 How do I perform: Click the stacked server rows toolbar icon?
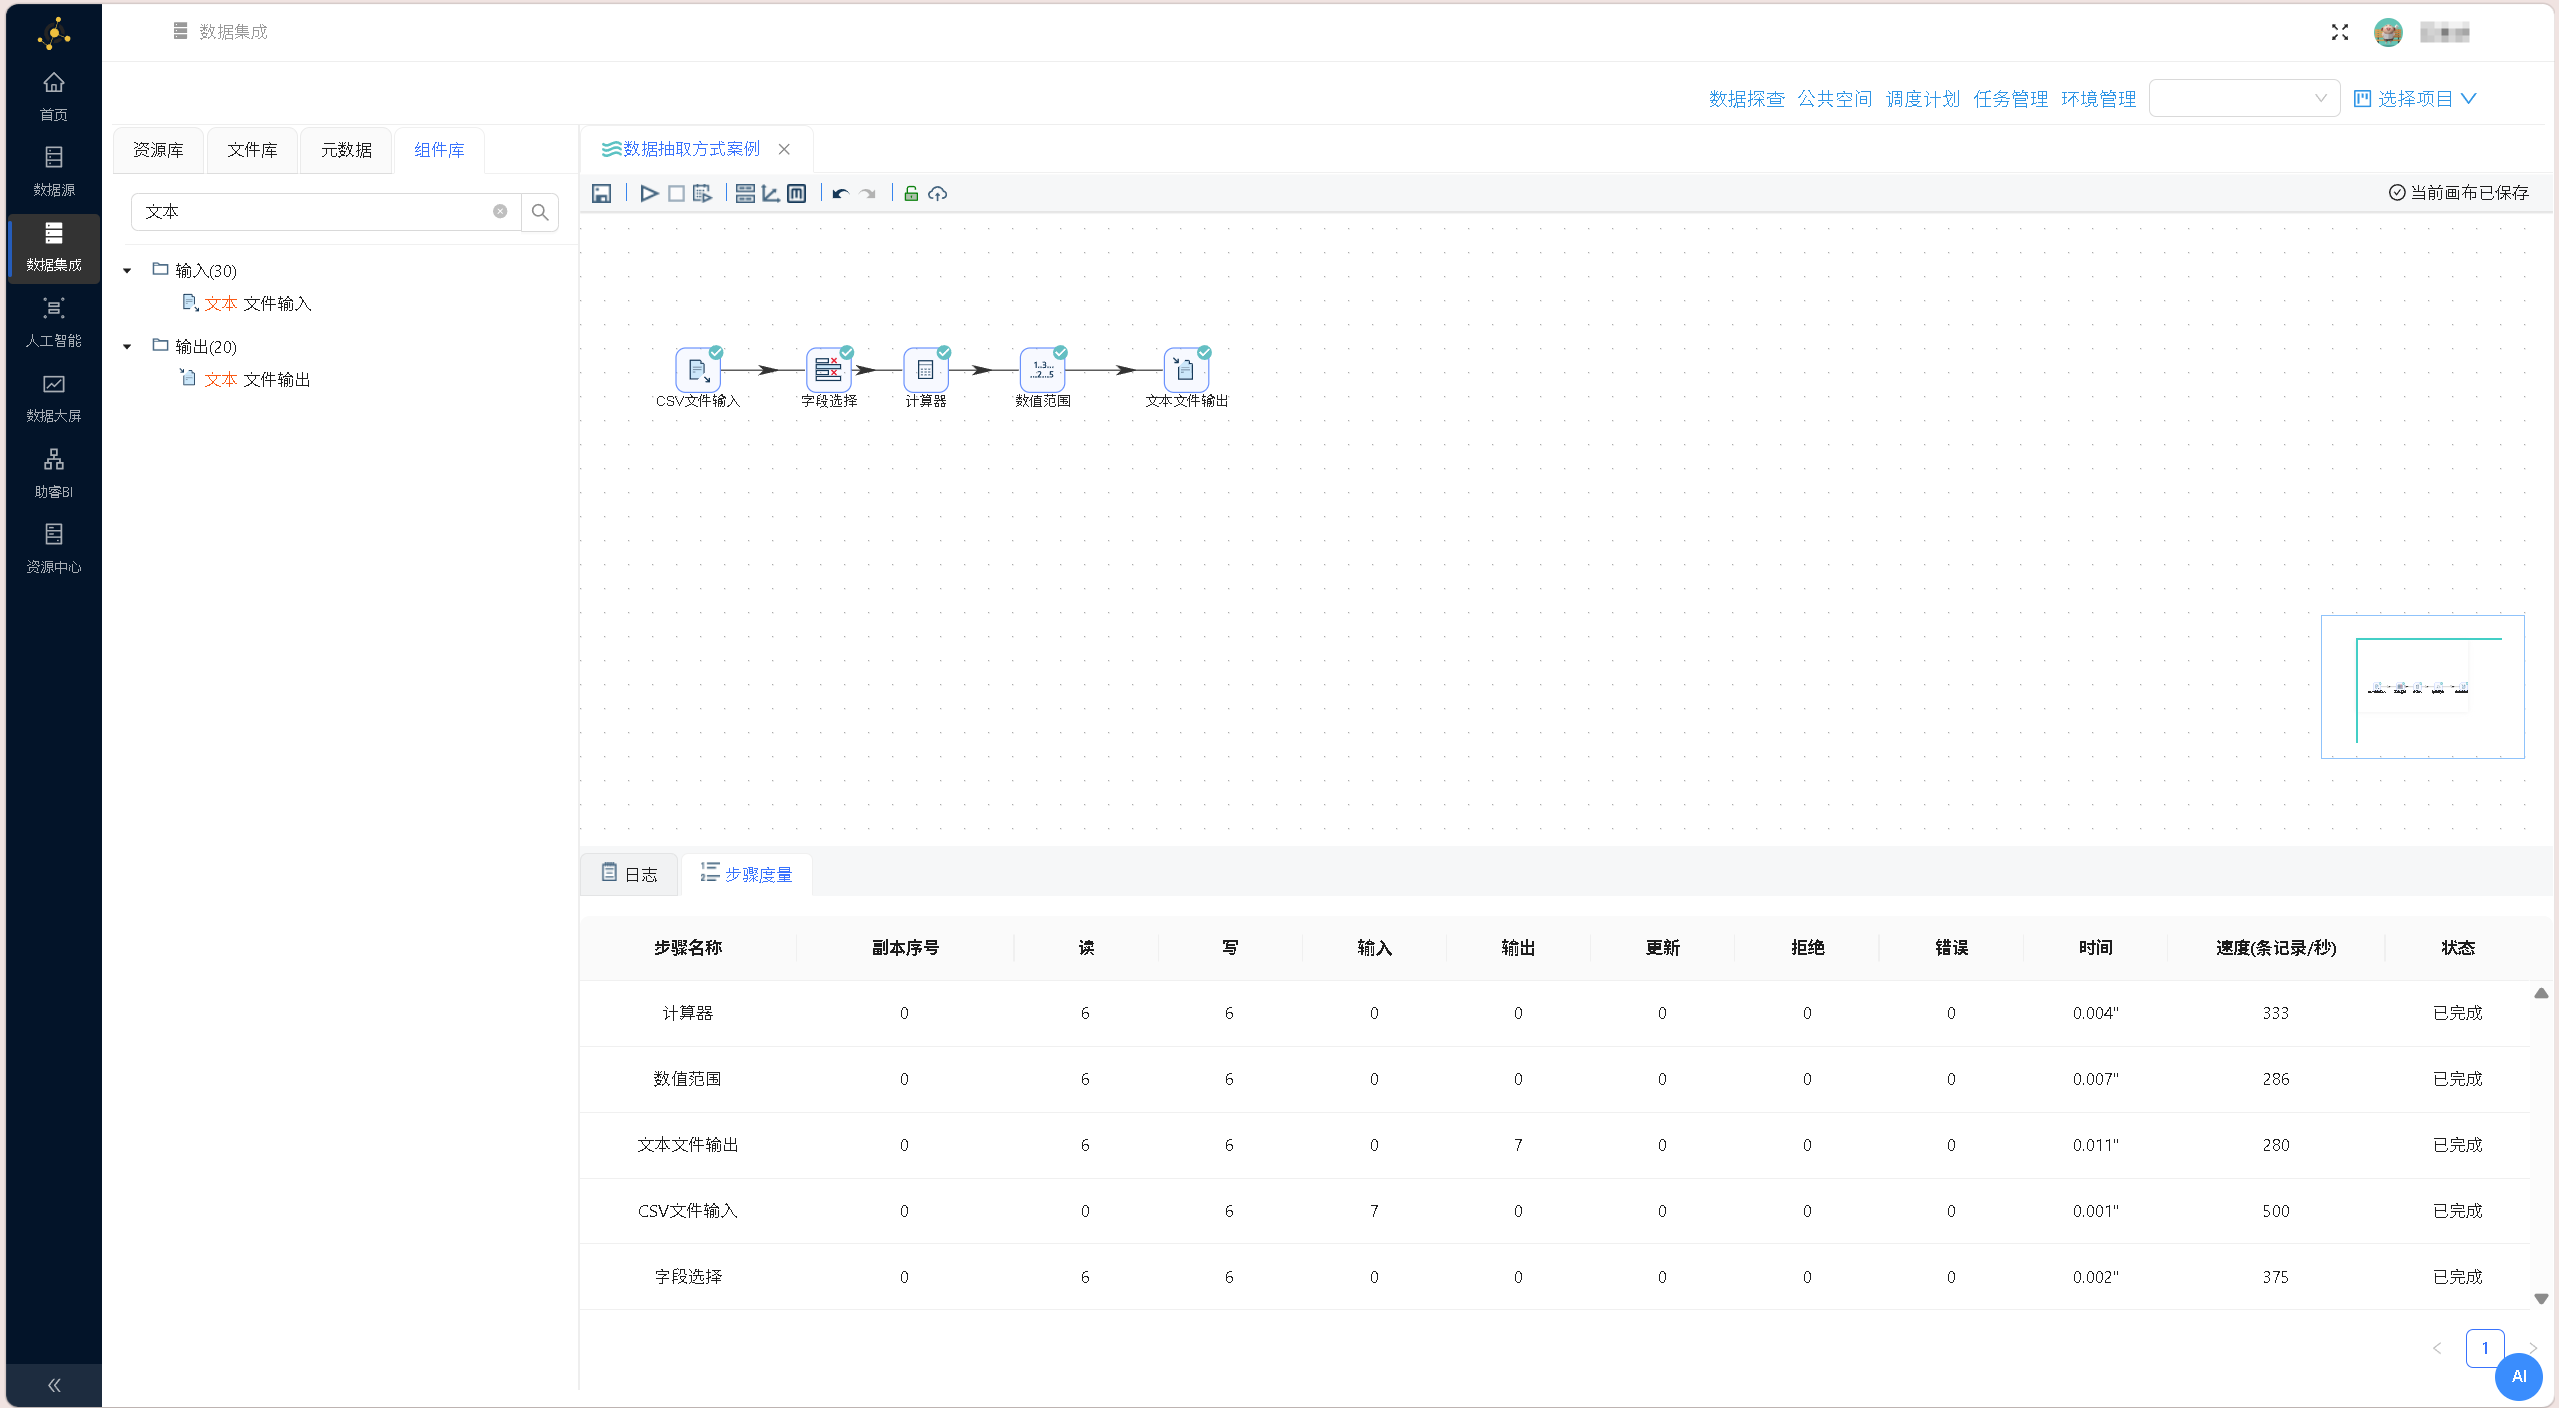pyautogui.click(x=745, y=194)
